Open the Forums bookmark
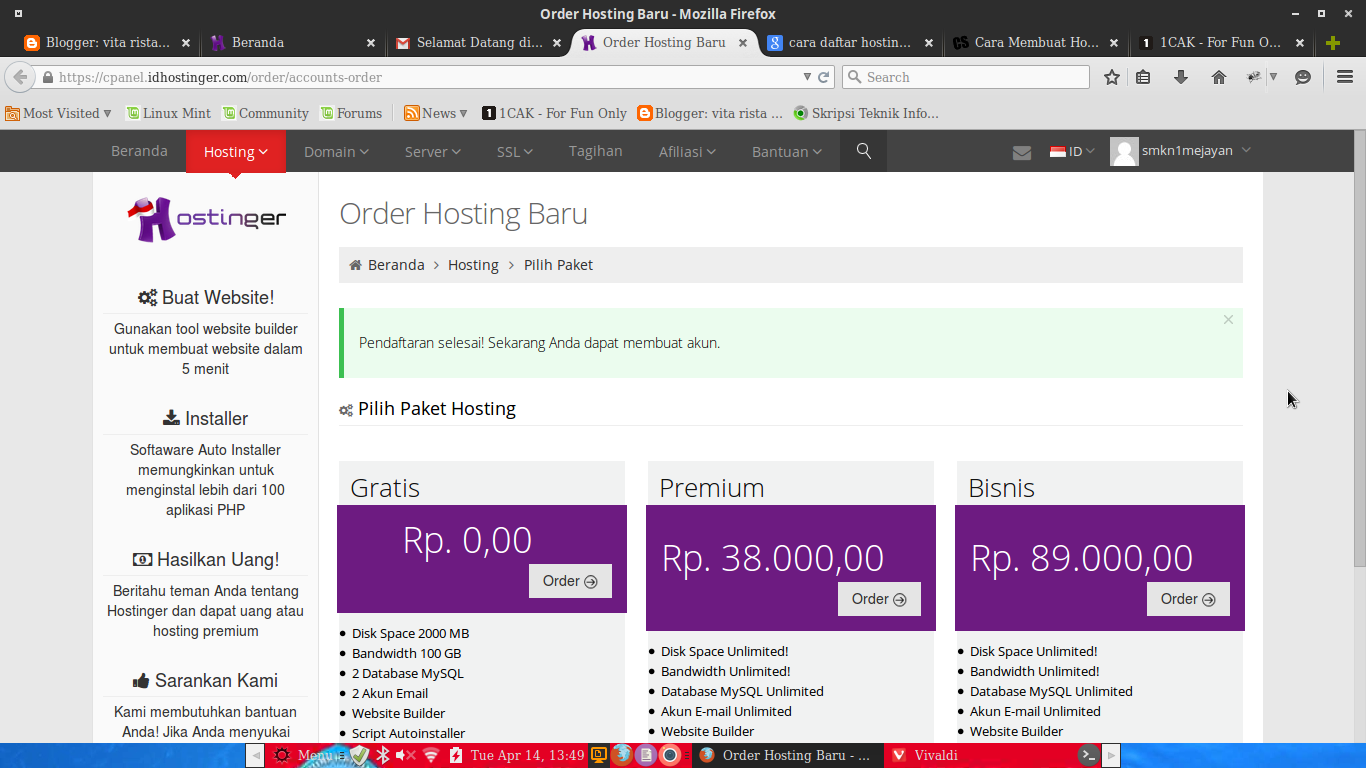 pyautogui.click(x=351, y=113)
